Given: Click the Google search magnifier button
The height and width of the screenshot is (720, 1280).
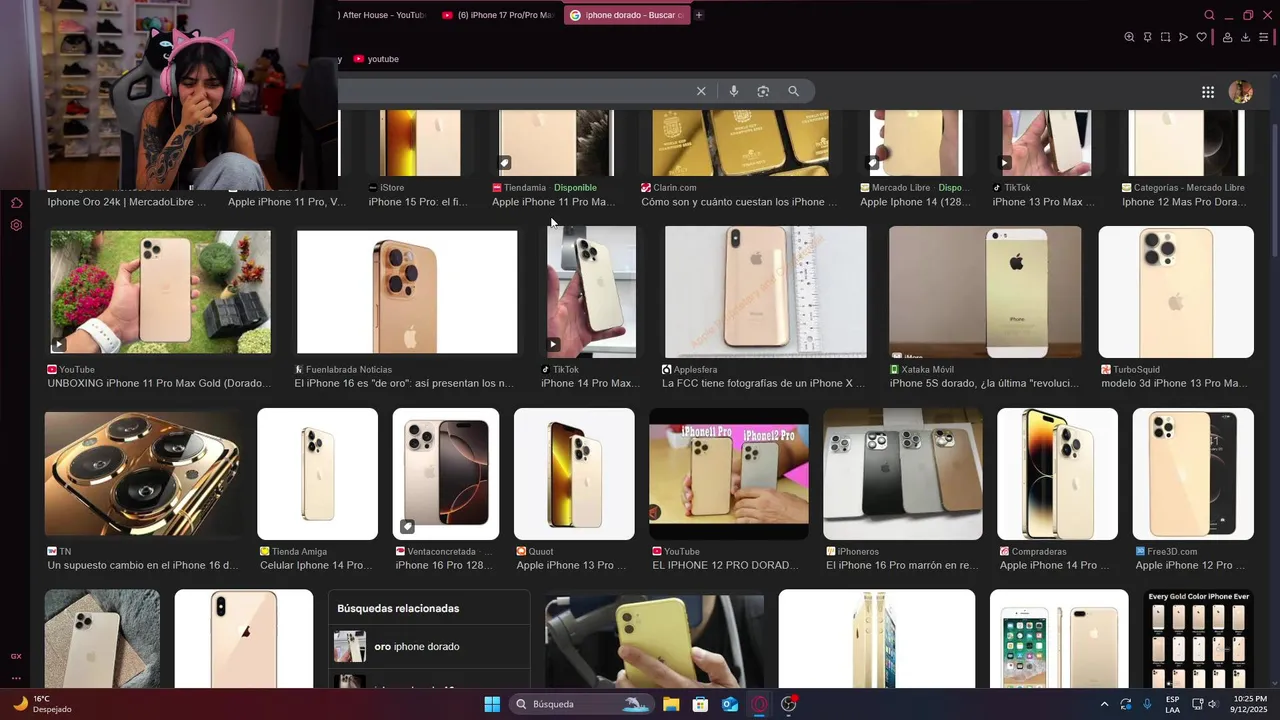Looking at the screenshot, I should [x=793, y=91].
